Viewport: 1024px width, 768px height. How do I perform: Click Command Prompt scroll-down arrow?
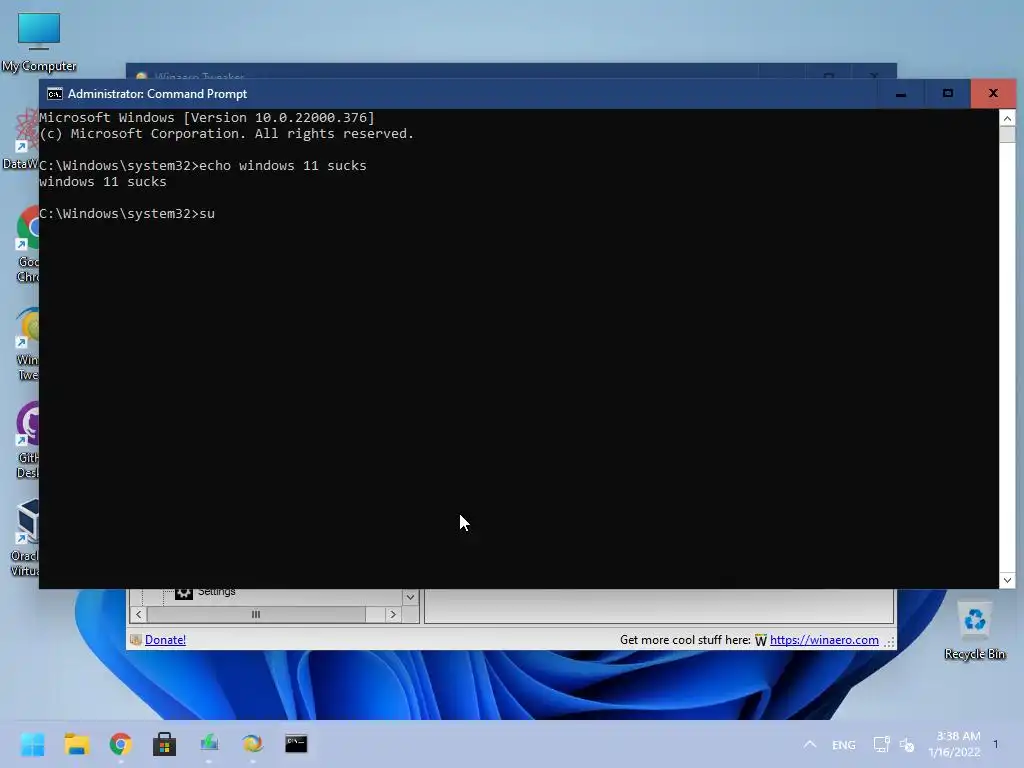click(1007, 580)
